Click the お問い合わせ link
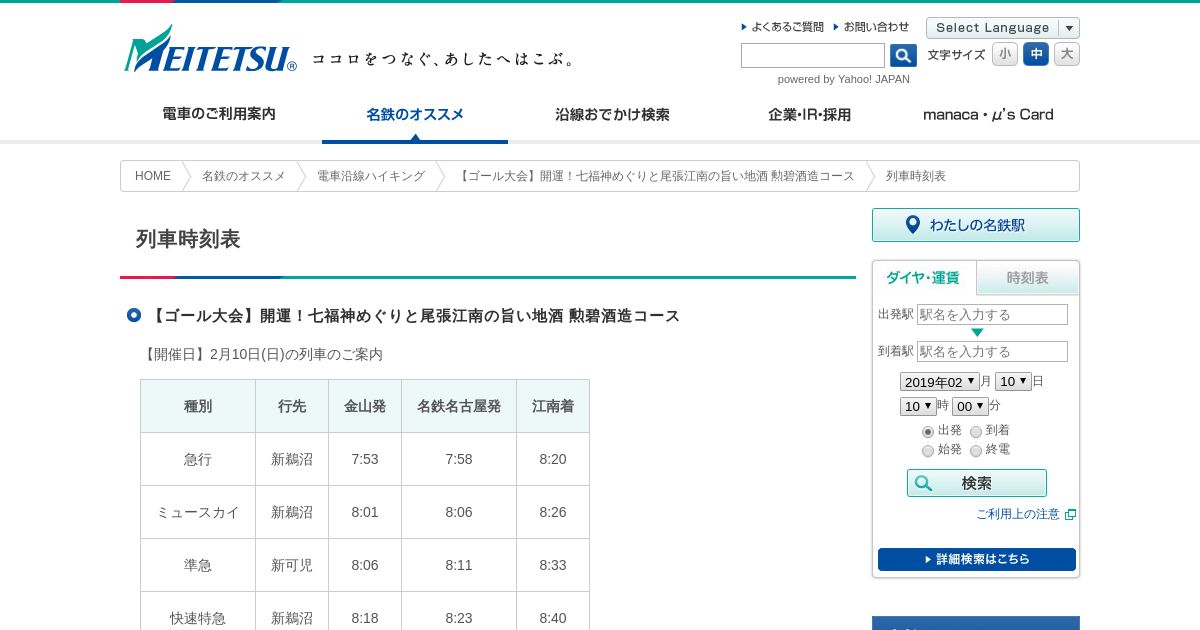The image size is (1200, 630). click(x=872, y=27)
